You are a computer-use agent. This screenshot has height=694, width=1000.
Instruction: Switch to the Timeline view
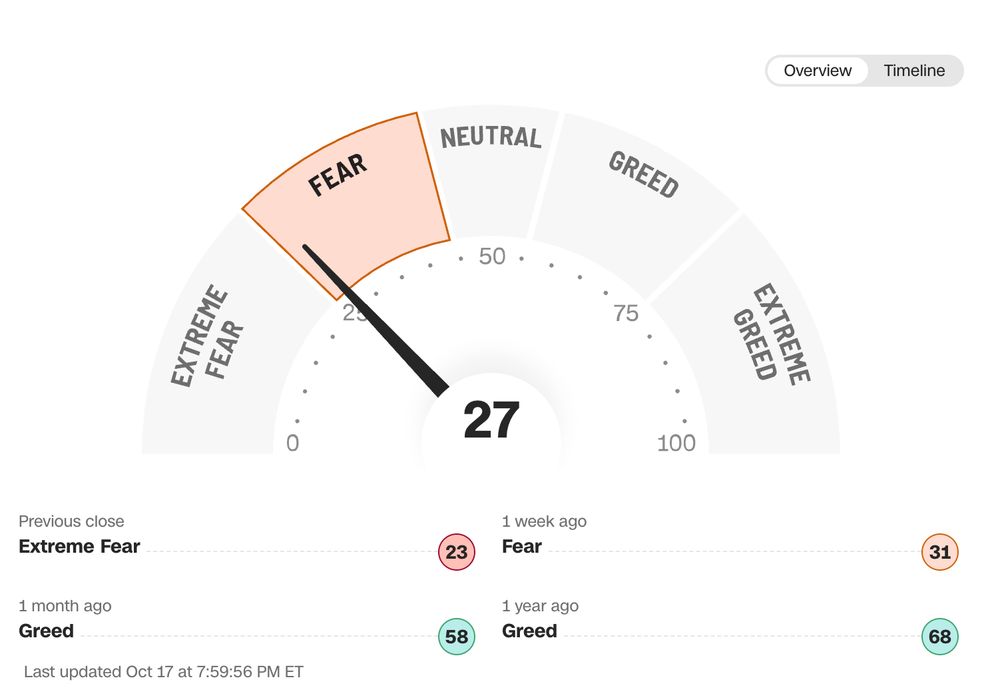tap(914, 71)
